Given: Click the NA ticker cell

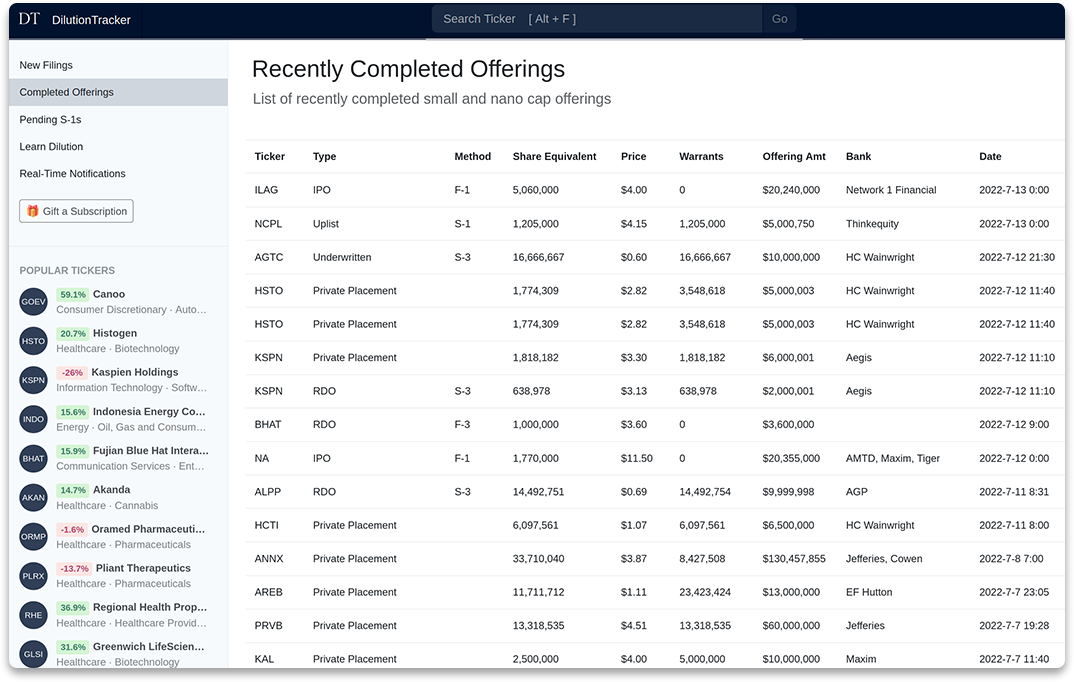Looking at the screenshot, I should [x=262, y=458].
